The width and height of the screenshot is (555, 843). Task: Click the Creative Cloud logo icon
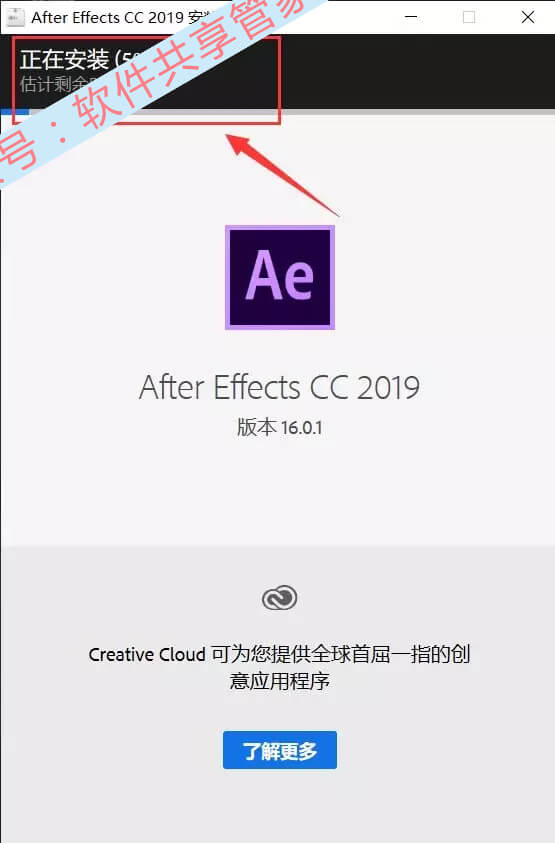pos(280,598)
